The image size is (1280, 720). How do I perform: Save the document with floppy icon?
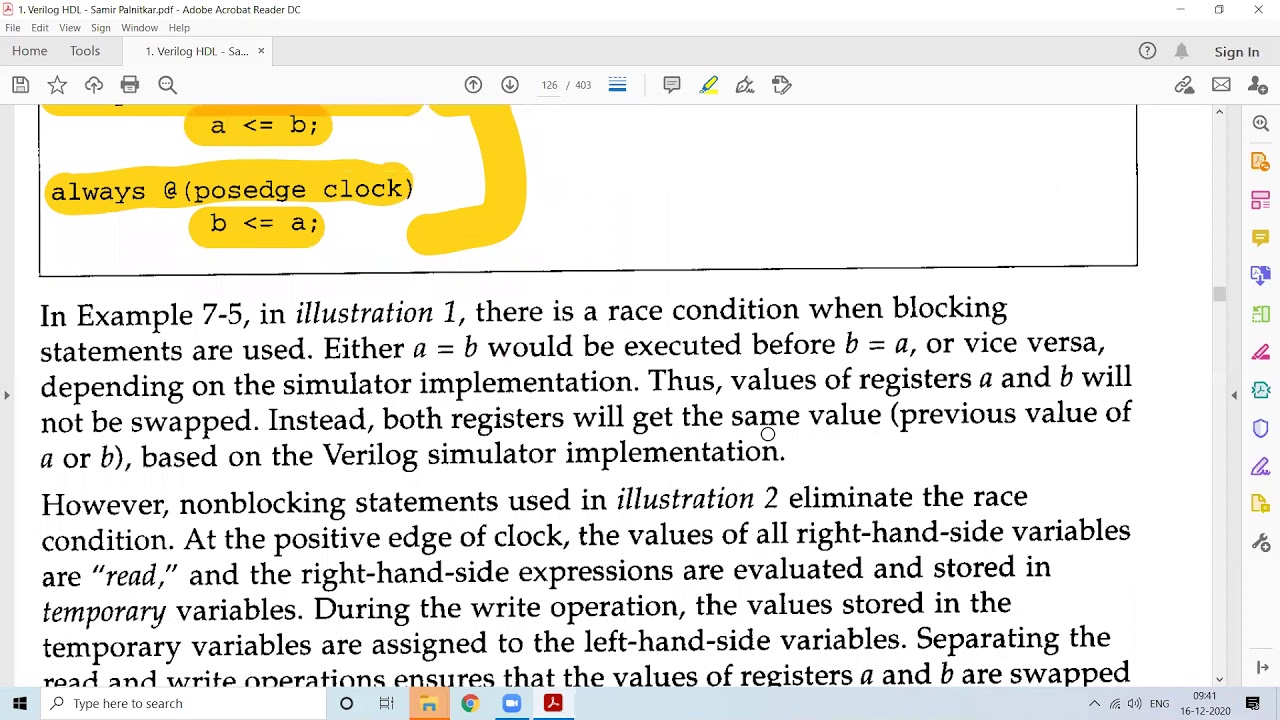tap(20, 85)
